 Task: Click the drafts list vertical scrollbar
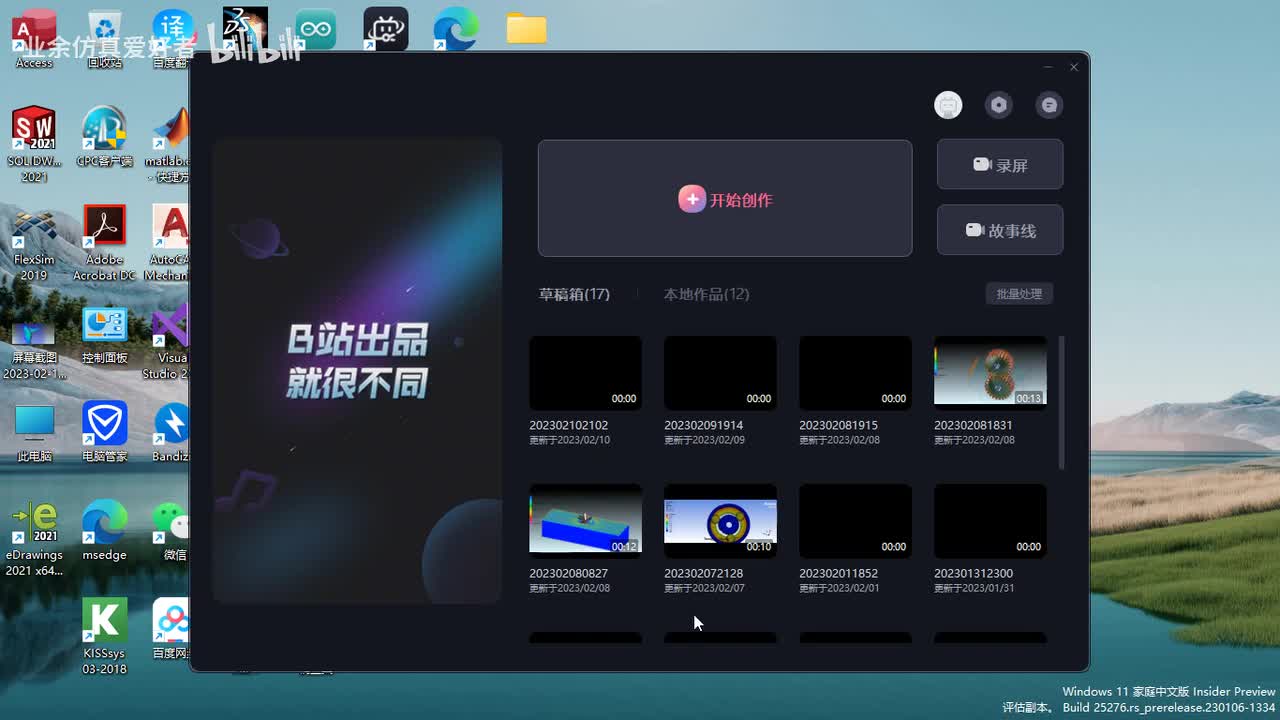(x=1061, y=402)
